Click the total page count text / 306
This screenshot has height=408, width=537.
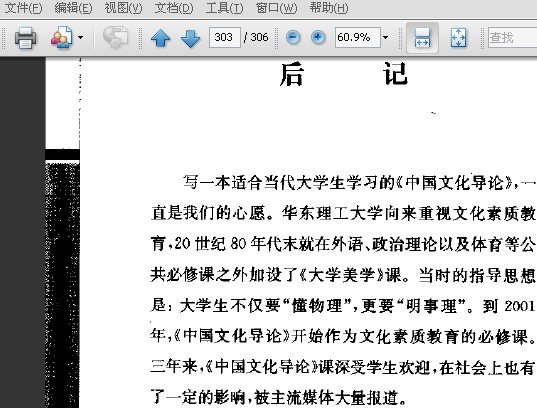(x=256, y=37)
